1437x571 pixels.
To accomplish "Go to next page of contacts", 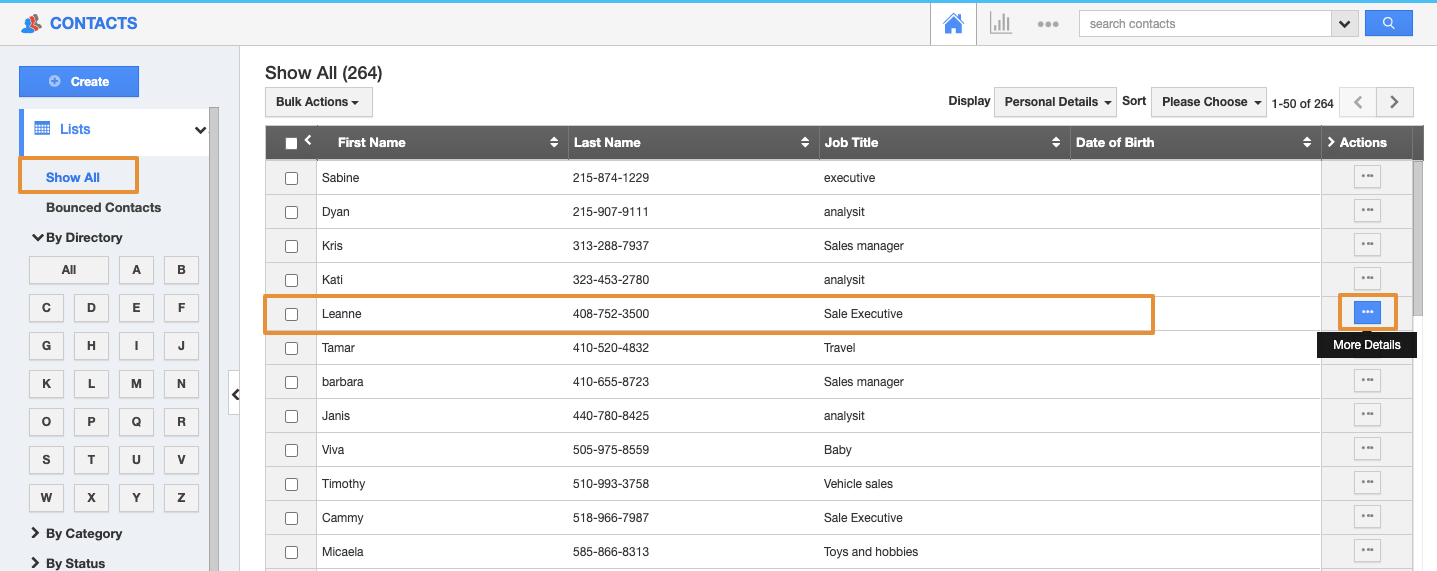I will tap(1394, 102).
